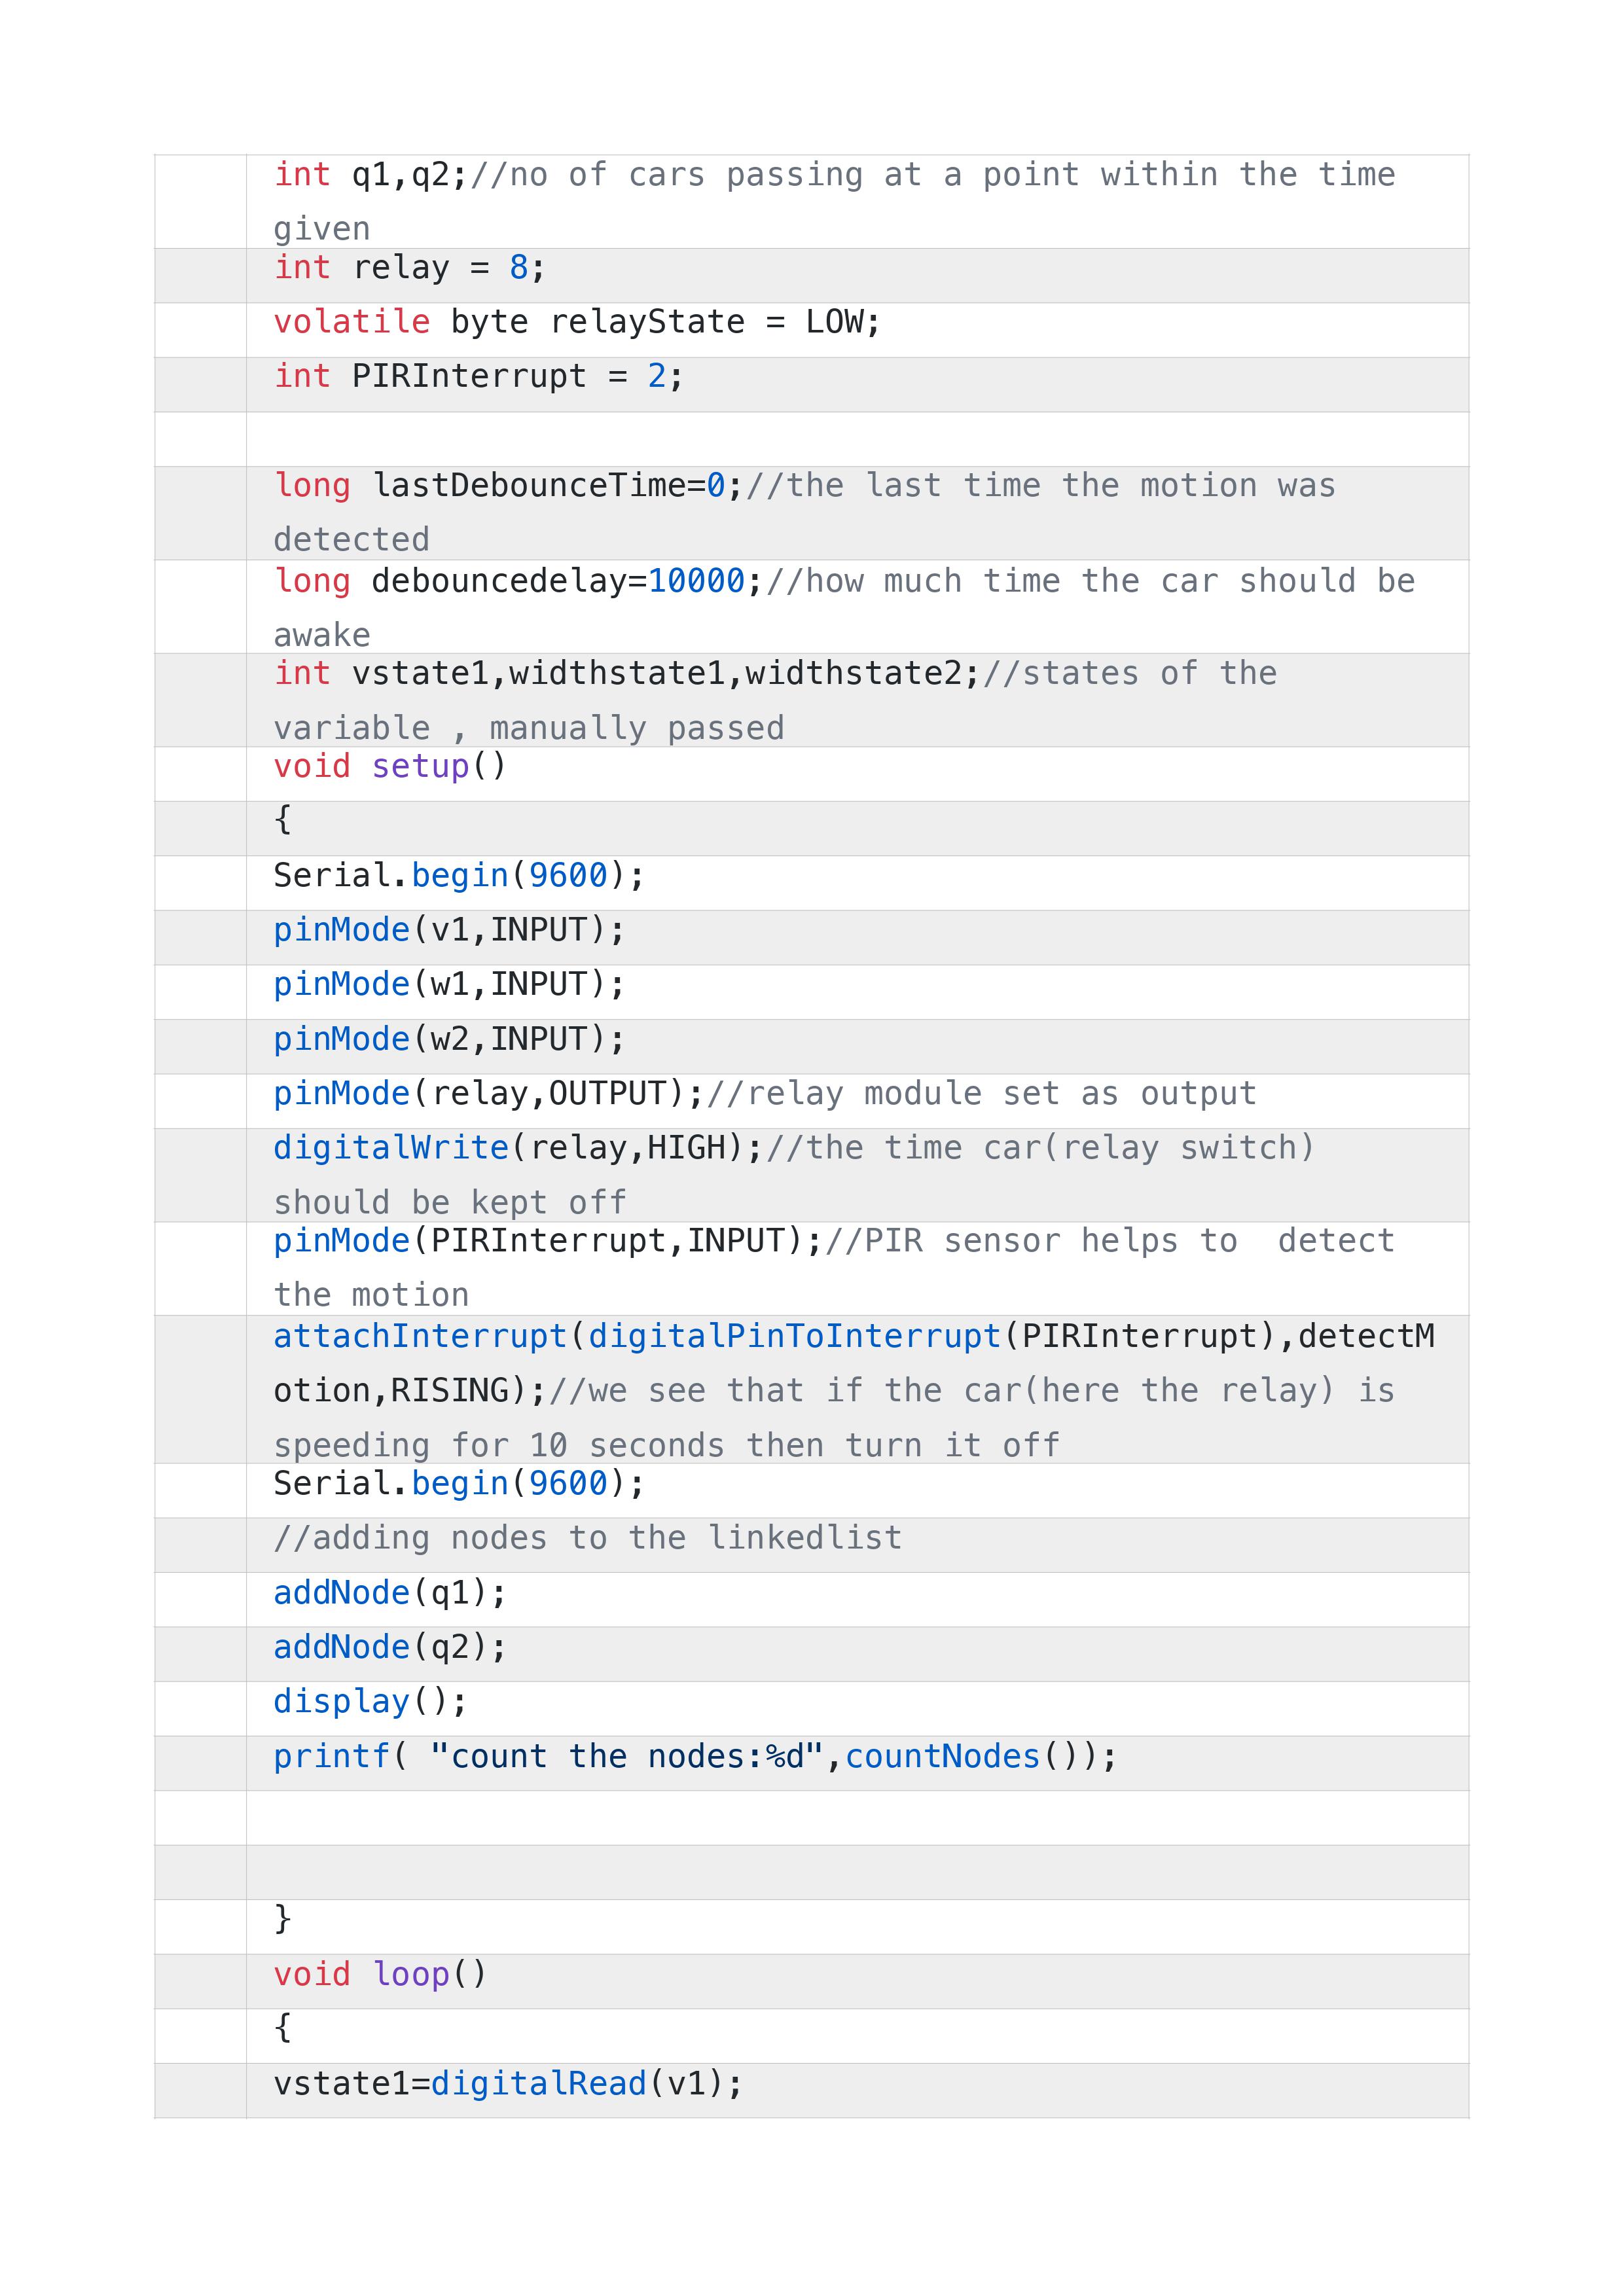Select the 'pinMode(relay,OUTPUT);' statement
The width and height of the screenshot is (1624, 2296).
point(489,1094)
